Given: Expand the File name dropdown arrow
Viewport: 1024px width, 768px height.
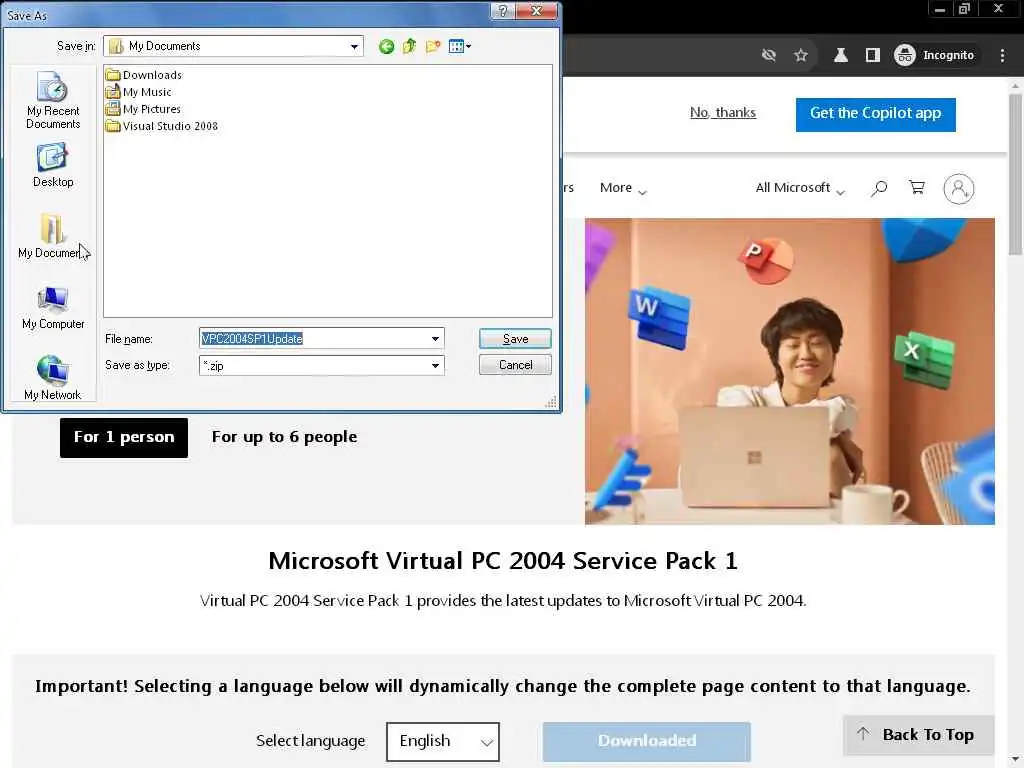Looking at the screenshot, I should click(435, 339).
